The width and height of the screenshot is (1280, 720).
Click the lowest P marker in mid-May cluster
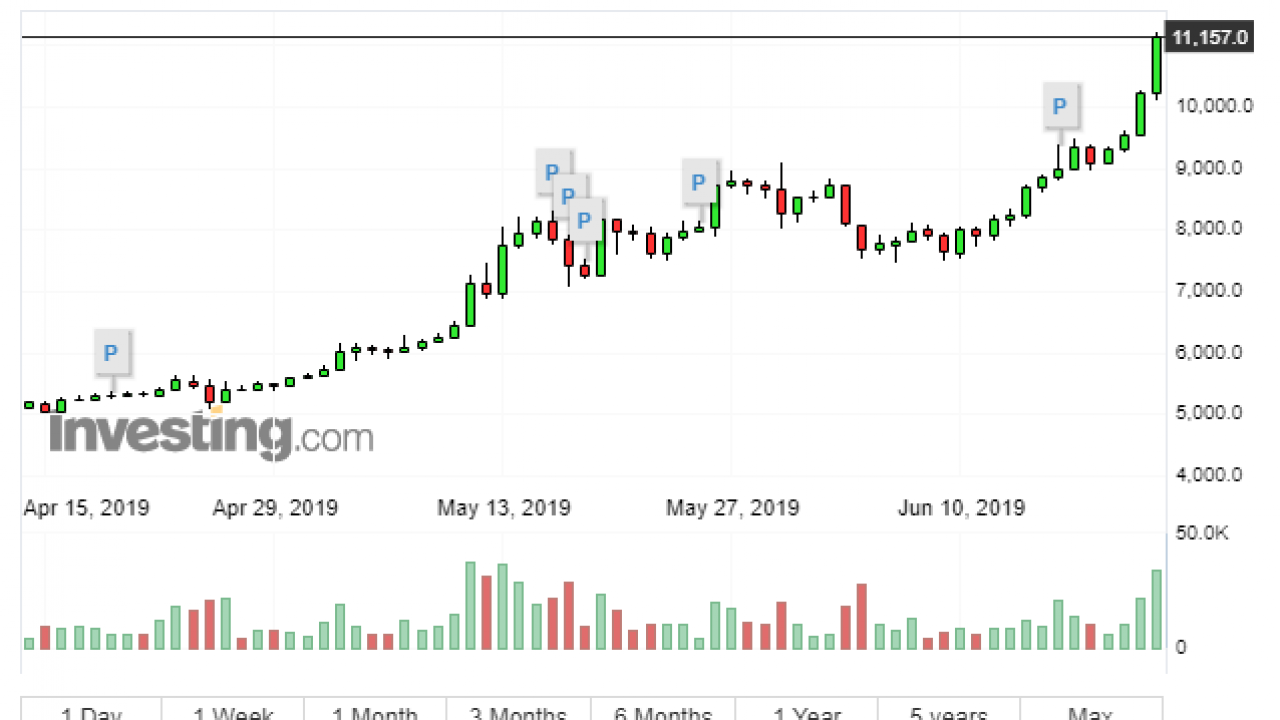[x=584, y=218]
